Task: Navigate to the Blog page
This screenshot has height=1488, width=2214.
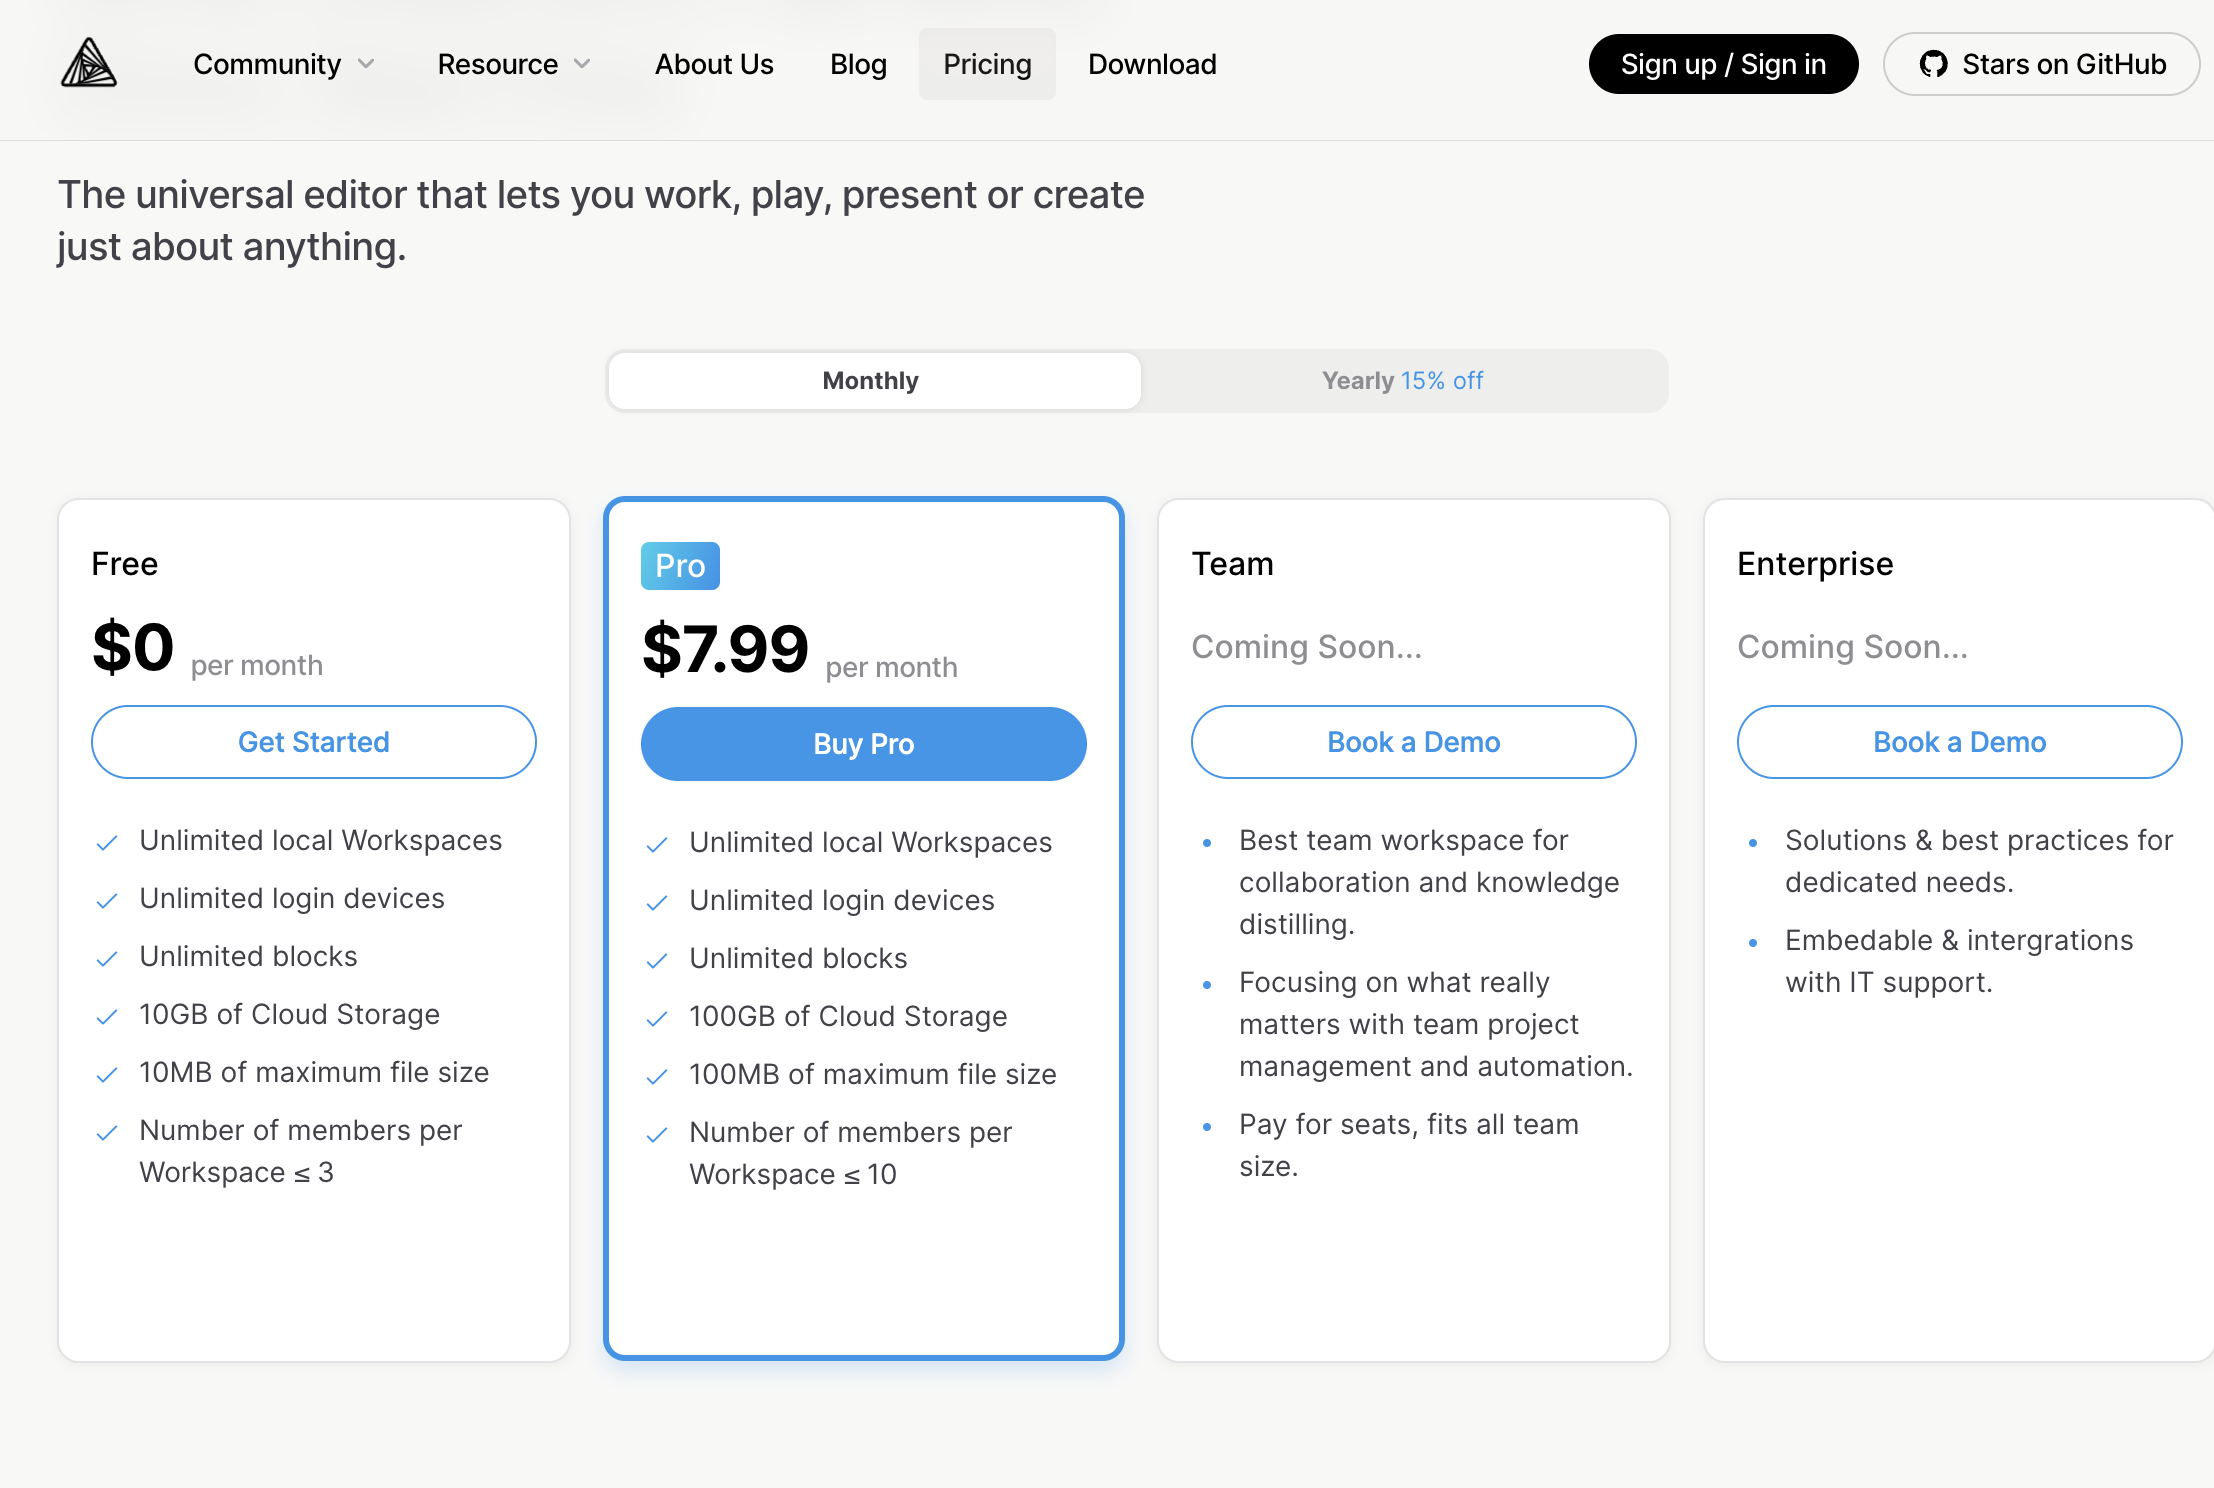Action: (857, 63)
